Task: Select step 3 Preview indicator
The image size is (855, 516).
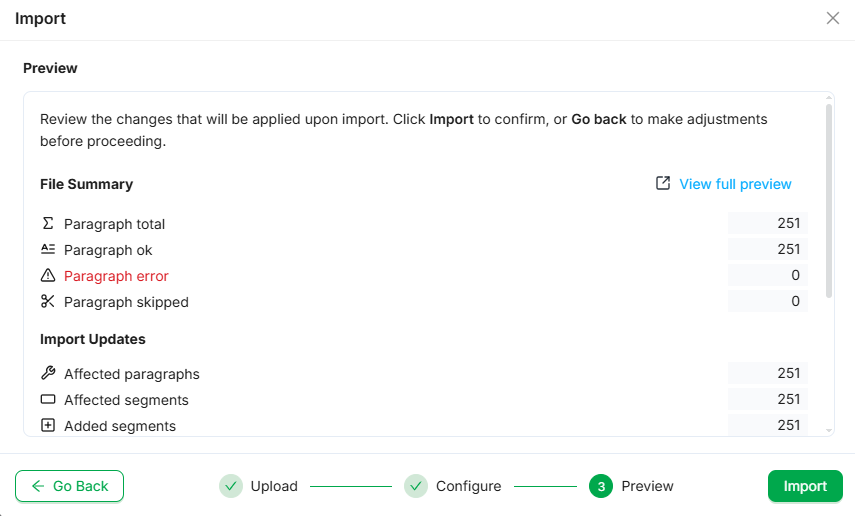Action: tap(601, 486)
